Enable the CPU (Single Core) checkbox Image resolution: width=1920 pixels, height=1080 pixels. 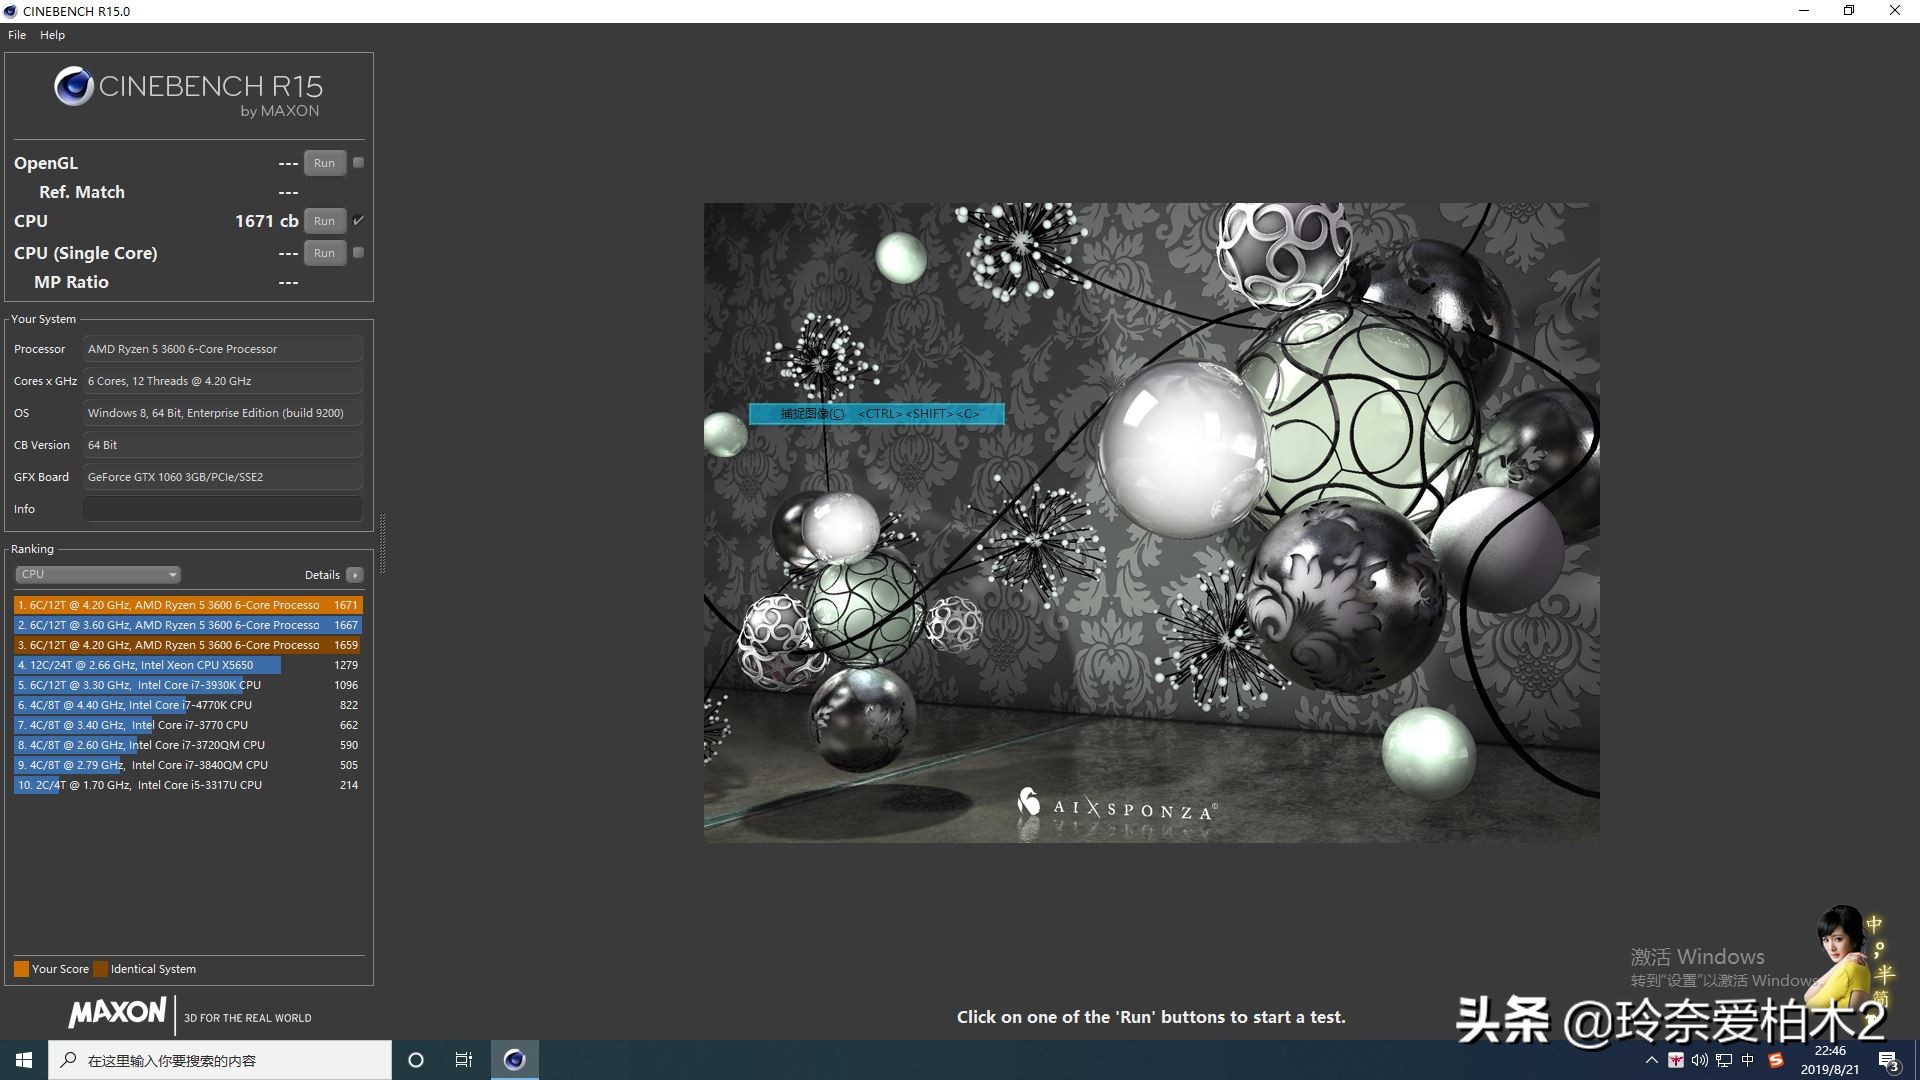(x=358, y=252)
